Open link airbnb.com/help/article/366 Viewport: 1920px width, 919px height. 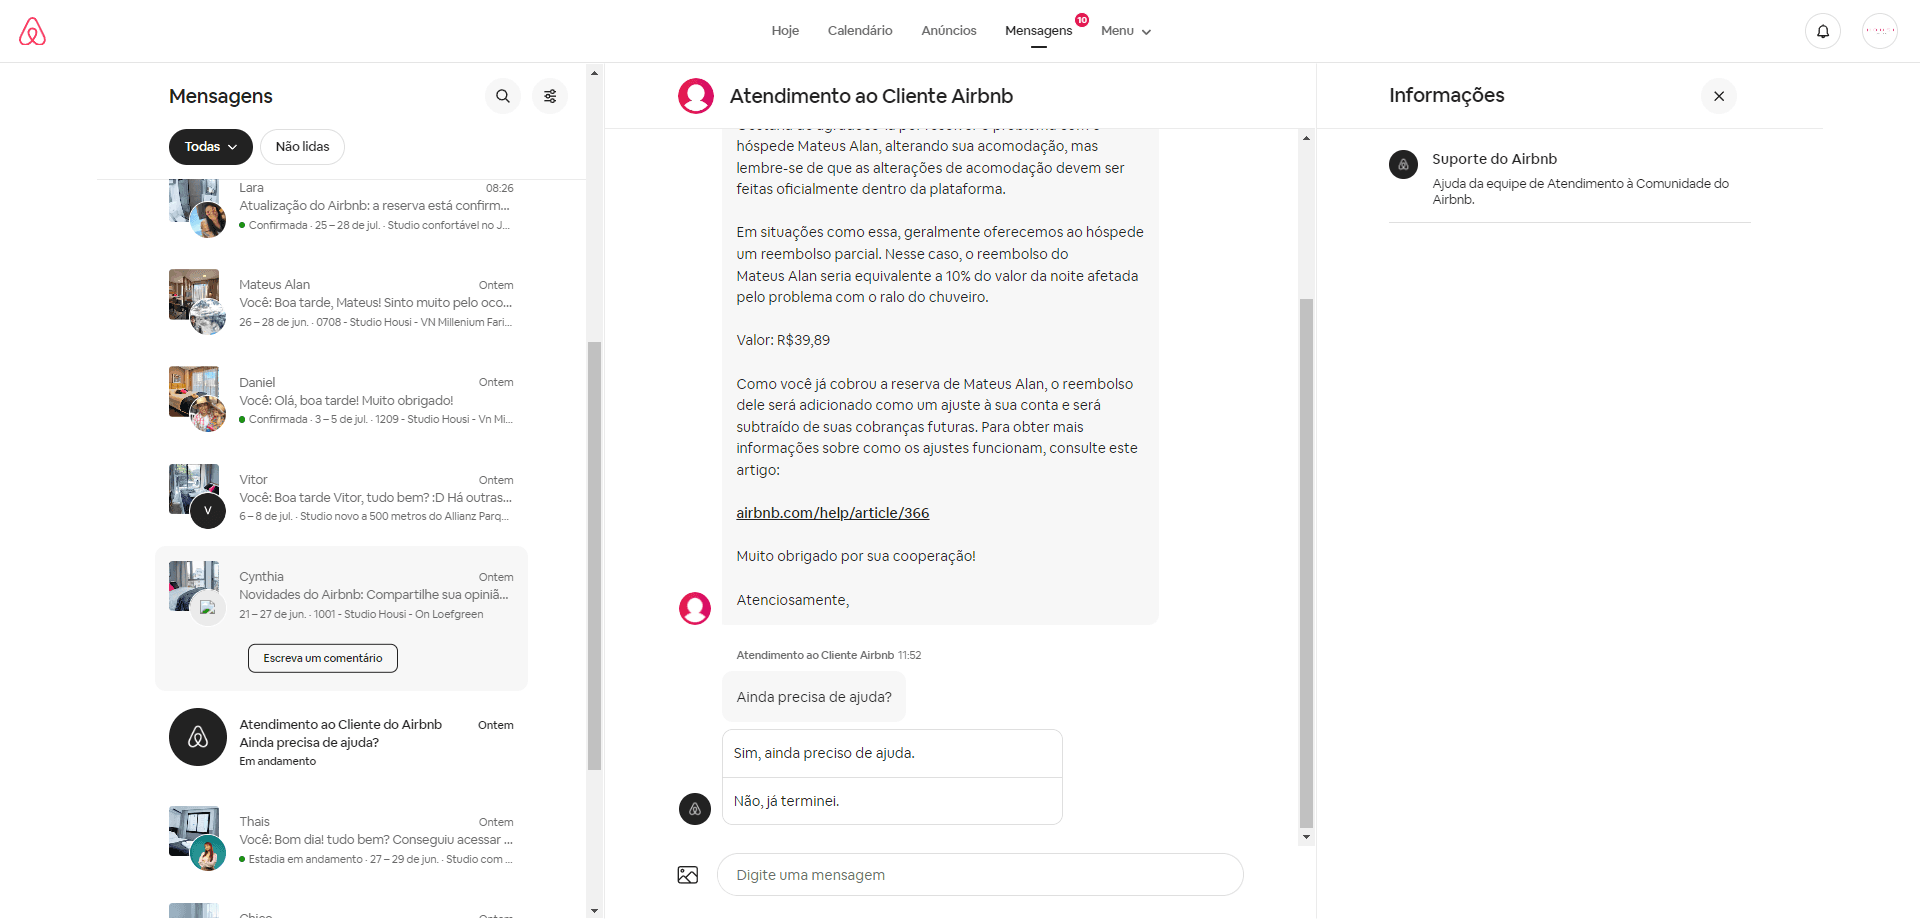tap(833, 513)
